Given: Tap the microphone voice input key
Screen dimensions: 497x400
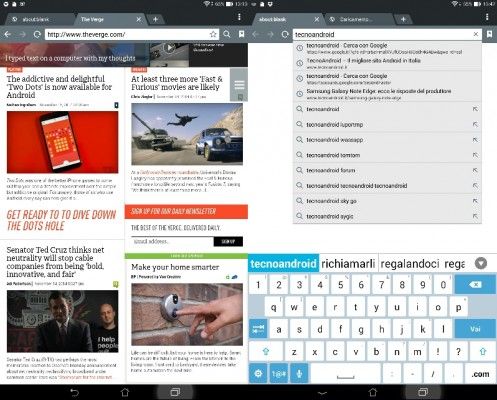Looking at the screenshot, I should [x=299, y=373].
